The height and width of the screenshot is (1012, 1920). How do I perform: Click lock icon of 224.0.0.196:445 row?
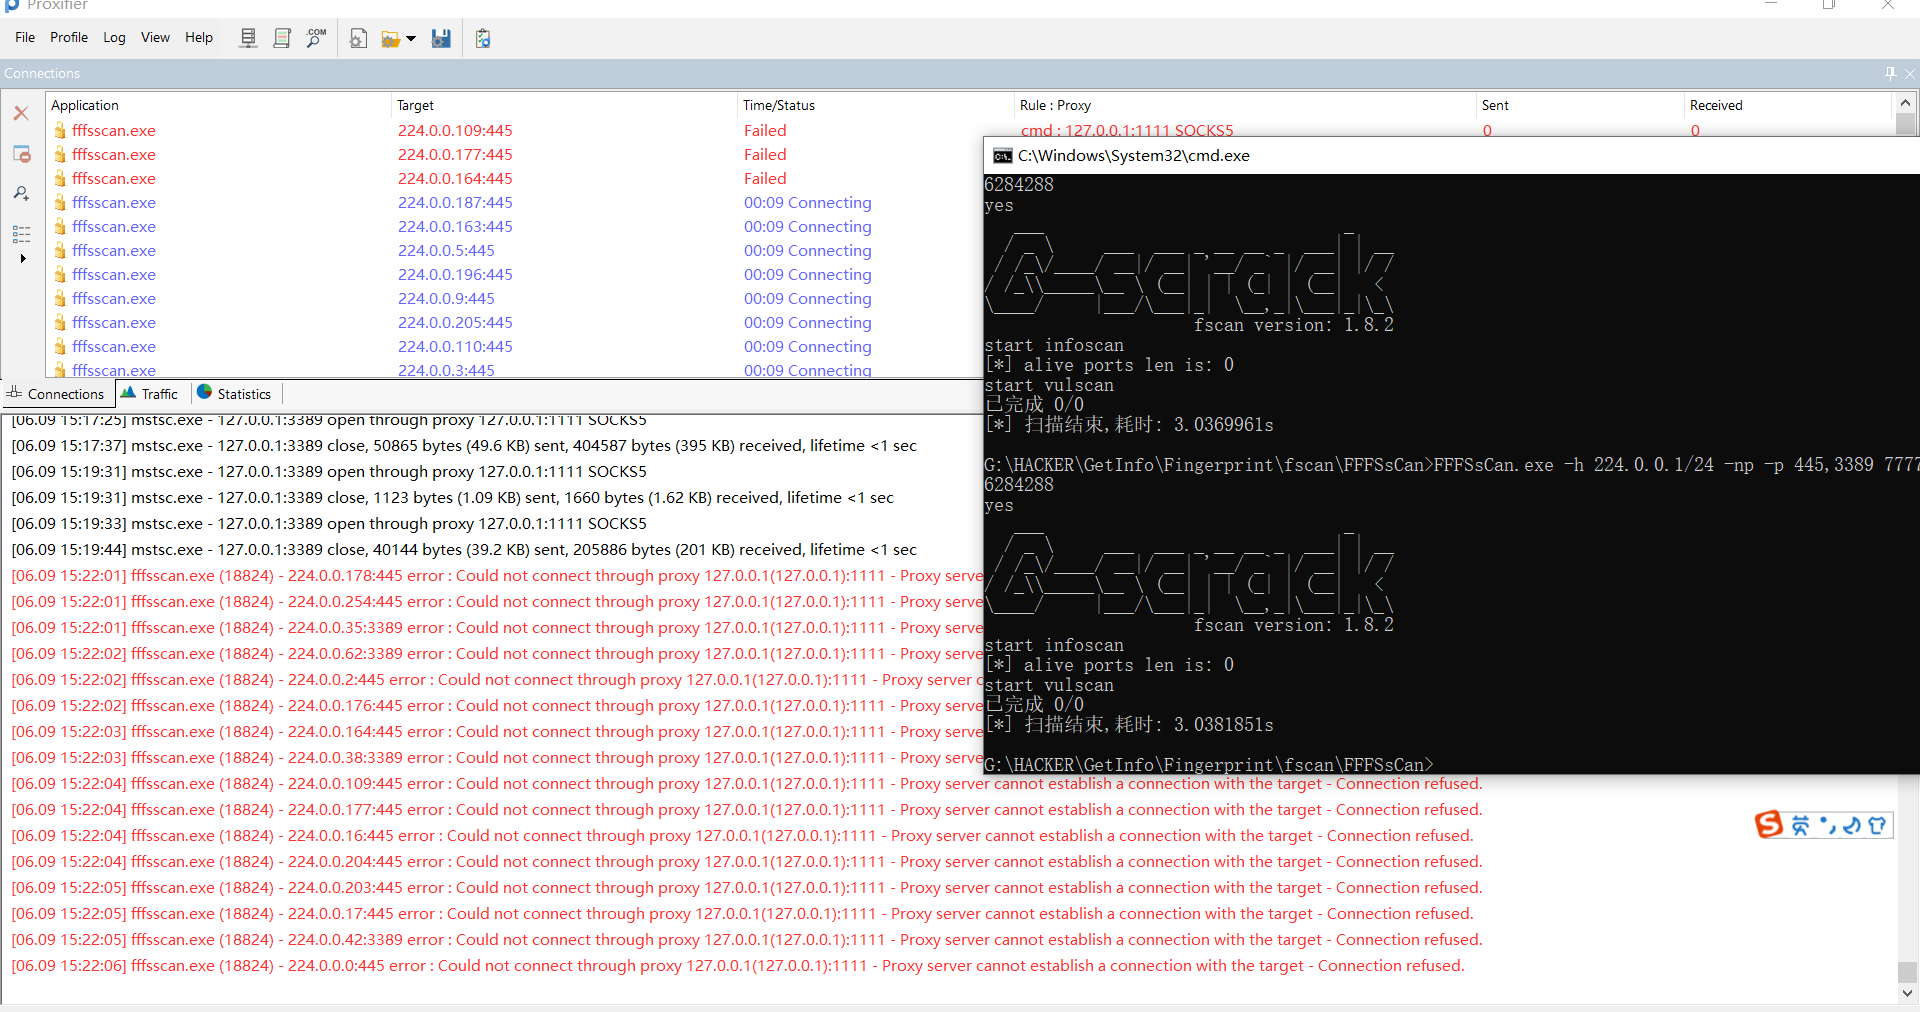[x=60, y=274]
